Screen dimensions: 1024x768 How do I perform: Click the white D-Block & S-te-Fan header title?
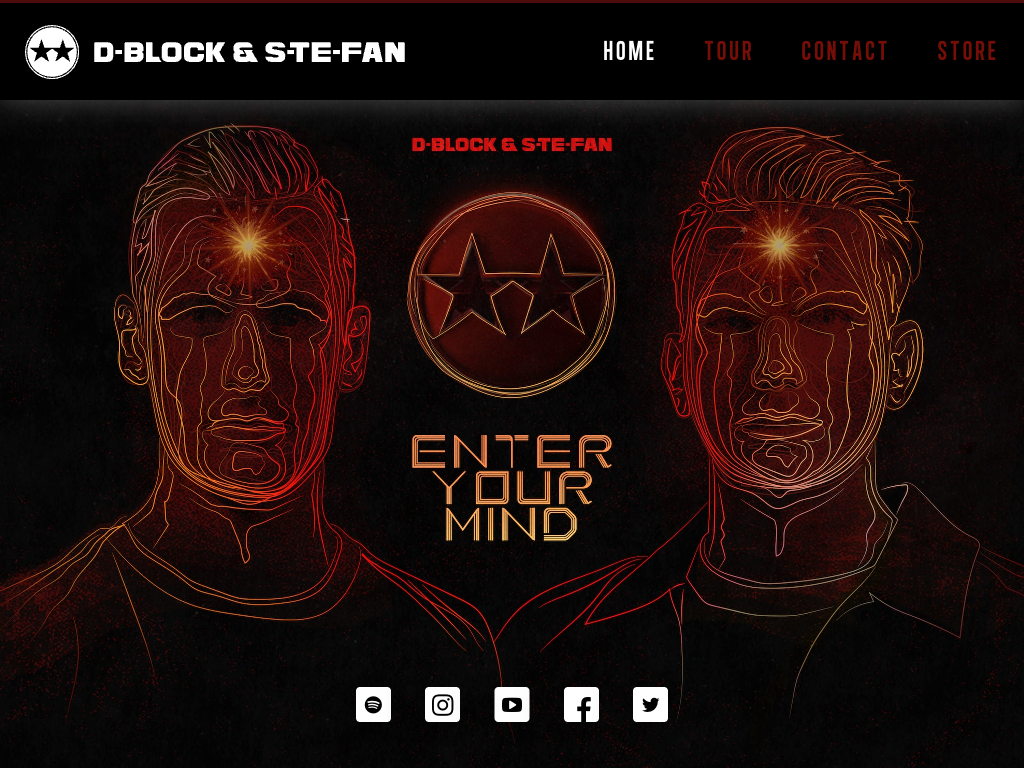249,52
